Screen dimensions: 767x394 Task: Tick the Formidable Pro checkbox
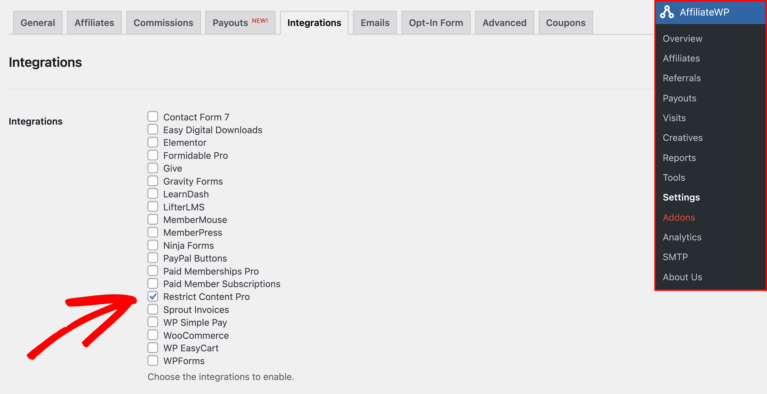click(x=153, y=156)
